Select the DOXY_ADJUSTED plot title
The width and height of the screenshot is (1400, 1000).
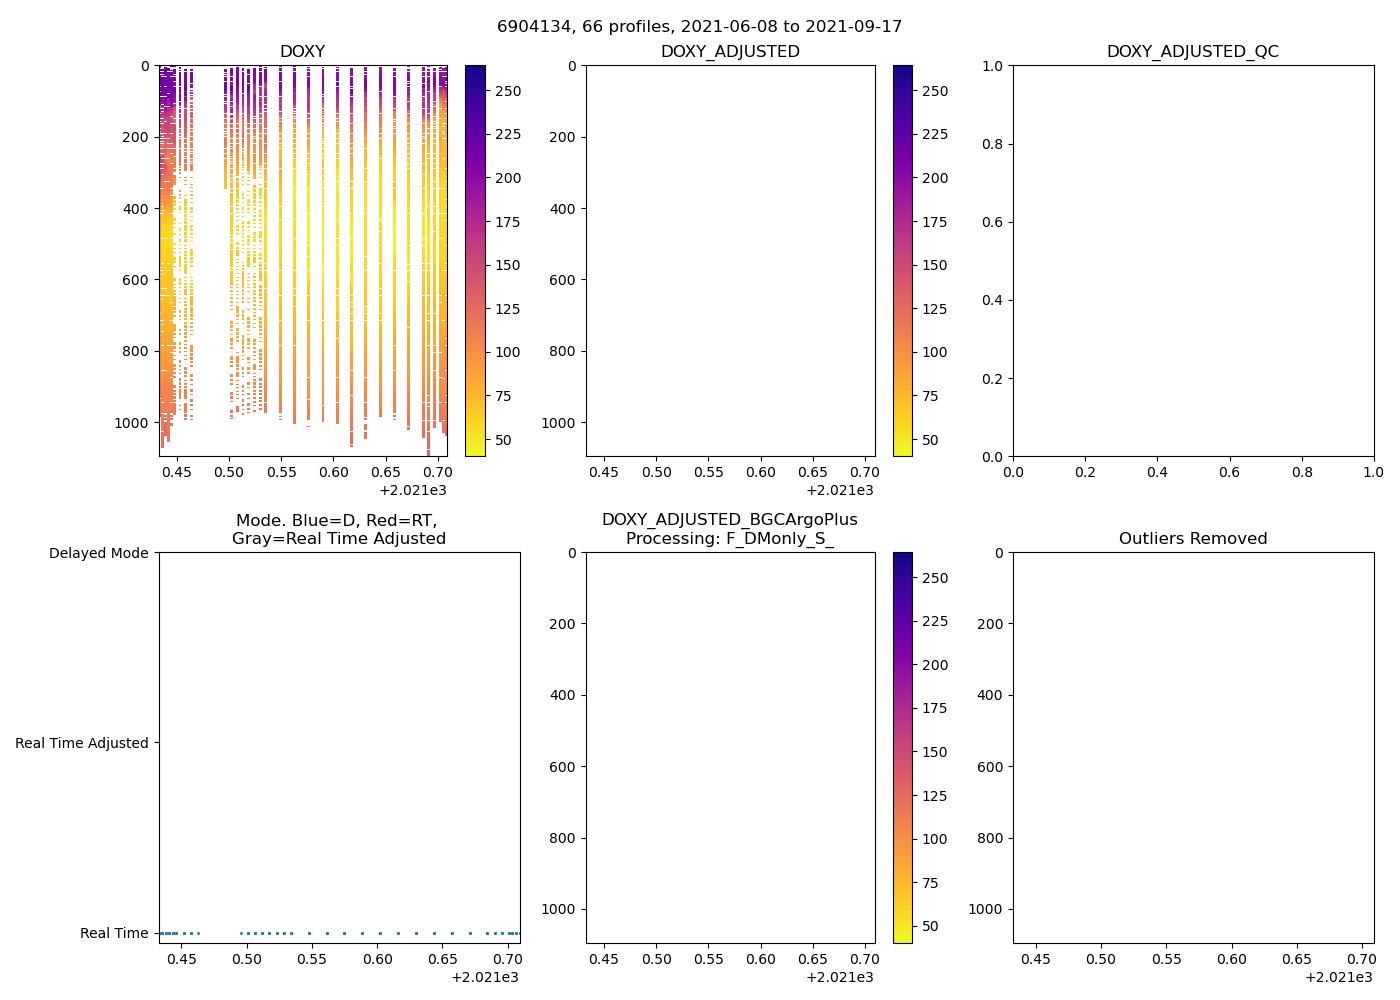click(x=730, y=52)
